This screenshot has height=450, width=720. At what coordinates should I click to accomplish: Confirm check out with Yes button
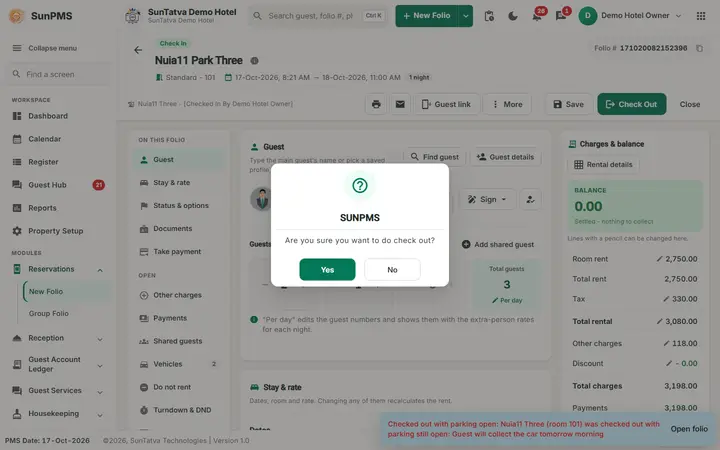click(x=327, y=270)
